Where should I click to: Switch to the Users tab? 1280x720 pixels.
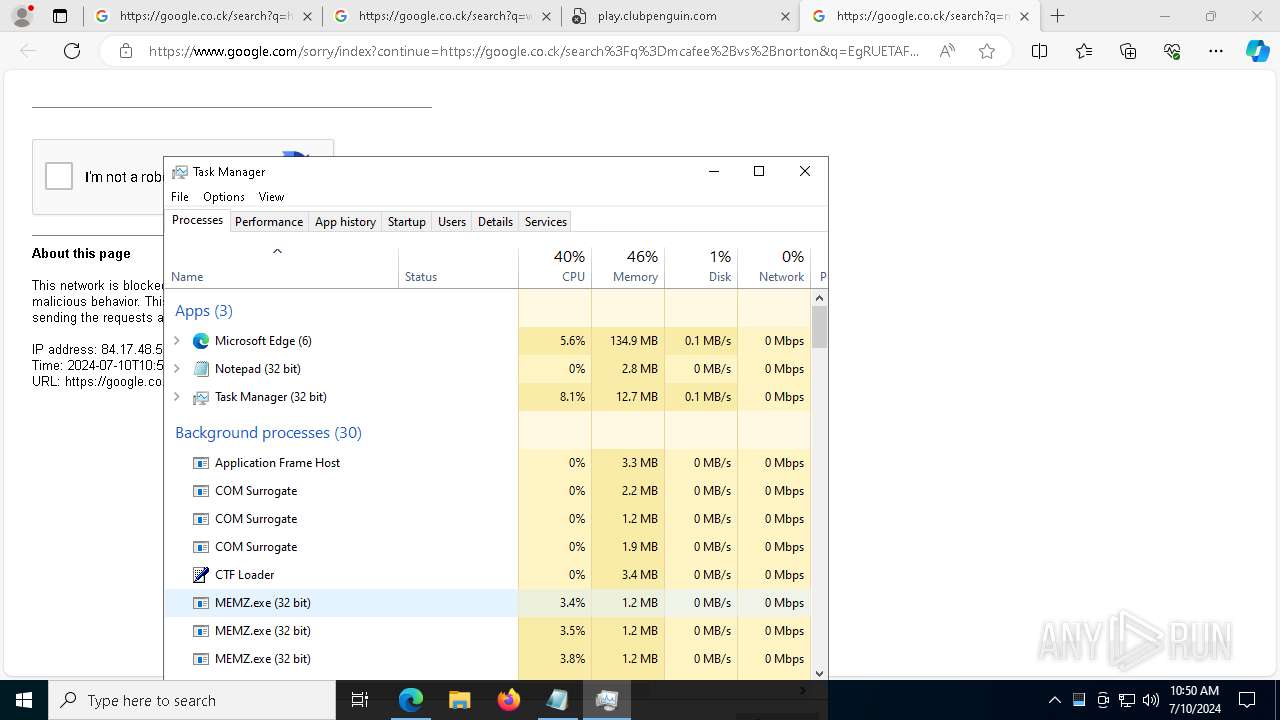[452, 222]
